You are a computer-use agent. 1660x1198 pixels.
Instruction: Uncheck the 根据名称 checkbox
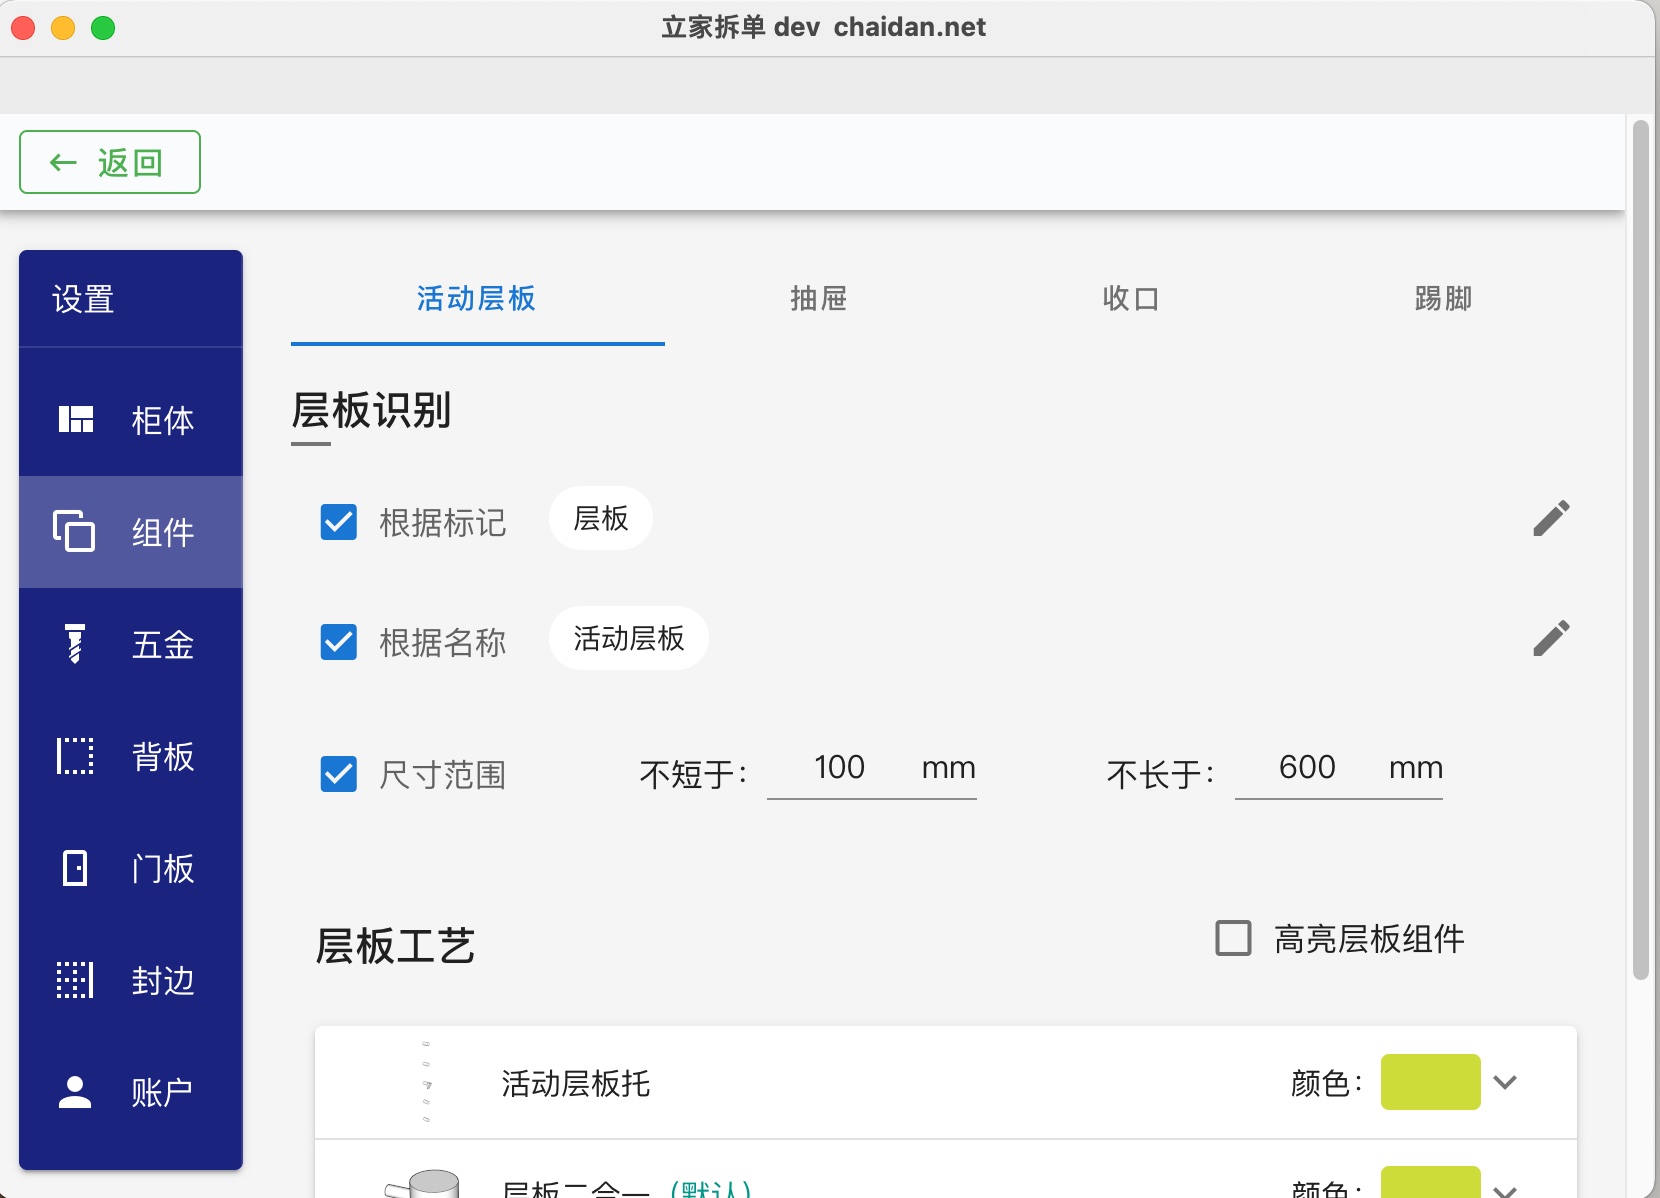pyautogui.click(x=339, y=641)
